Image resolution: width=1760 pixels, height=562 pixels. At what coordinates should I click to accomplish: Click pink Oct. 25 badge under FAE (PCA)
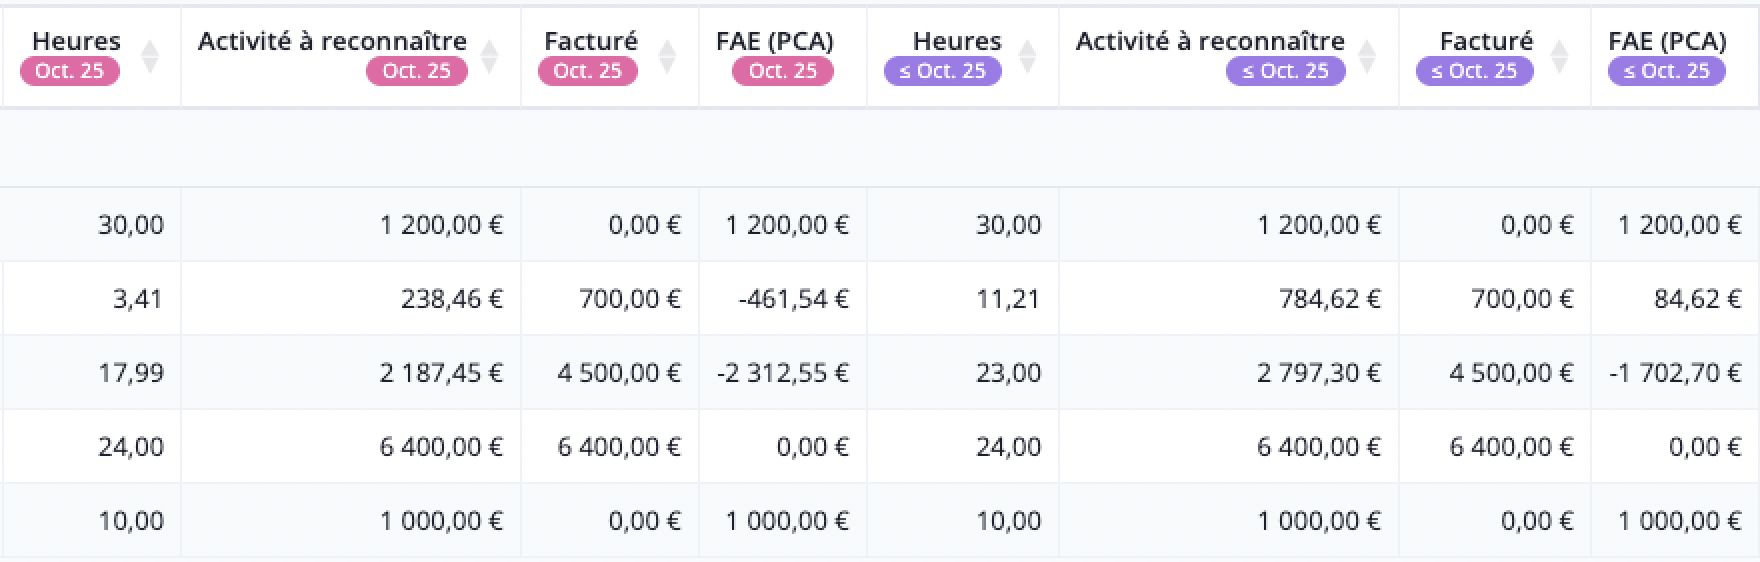(x=782, y=71)
